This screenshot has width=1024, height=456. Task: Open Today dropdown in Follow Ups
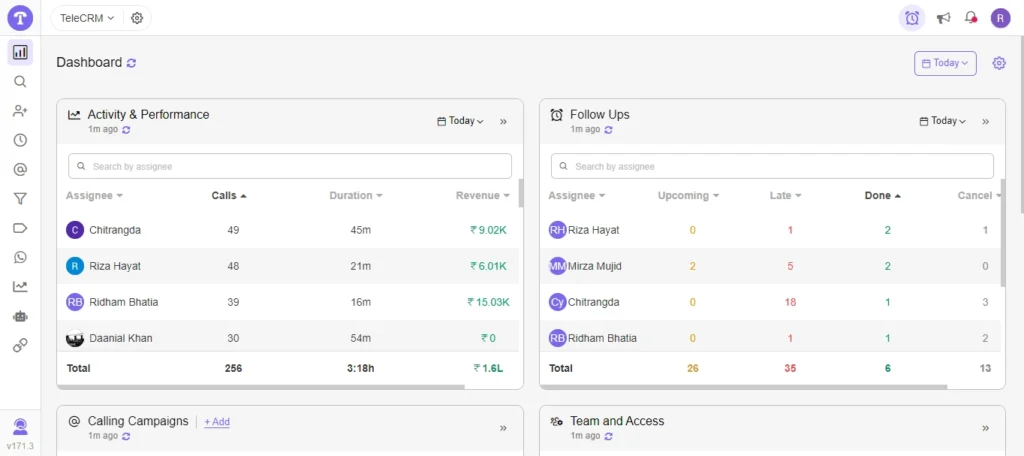coord(943,121)
